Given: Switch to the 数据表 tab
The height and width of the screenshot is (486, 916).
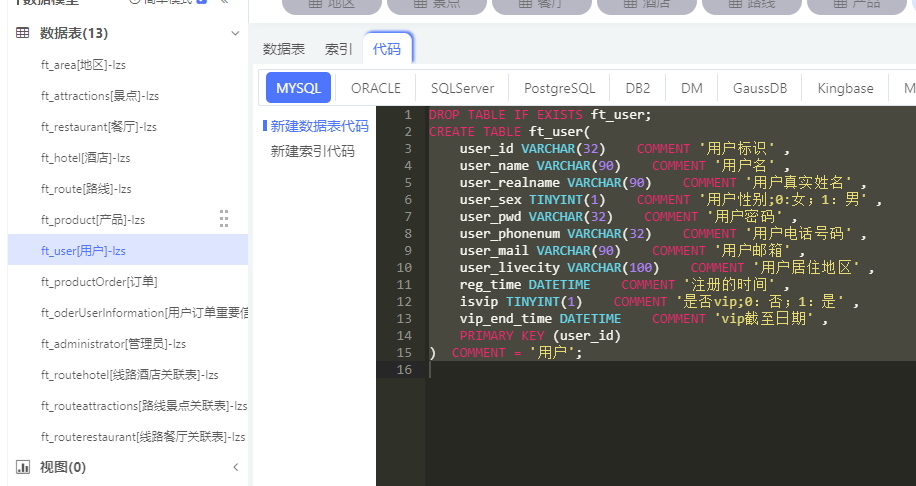Looking at the screenshot, I should tap(284, 49).
